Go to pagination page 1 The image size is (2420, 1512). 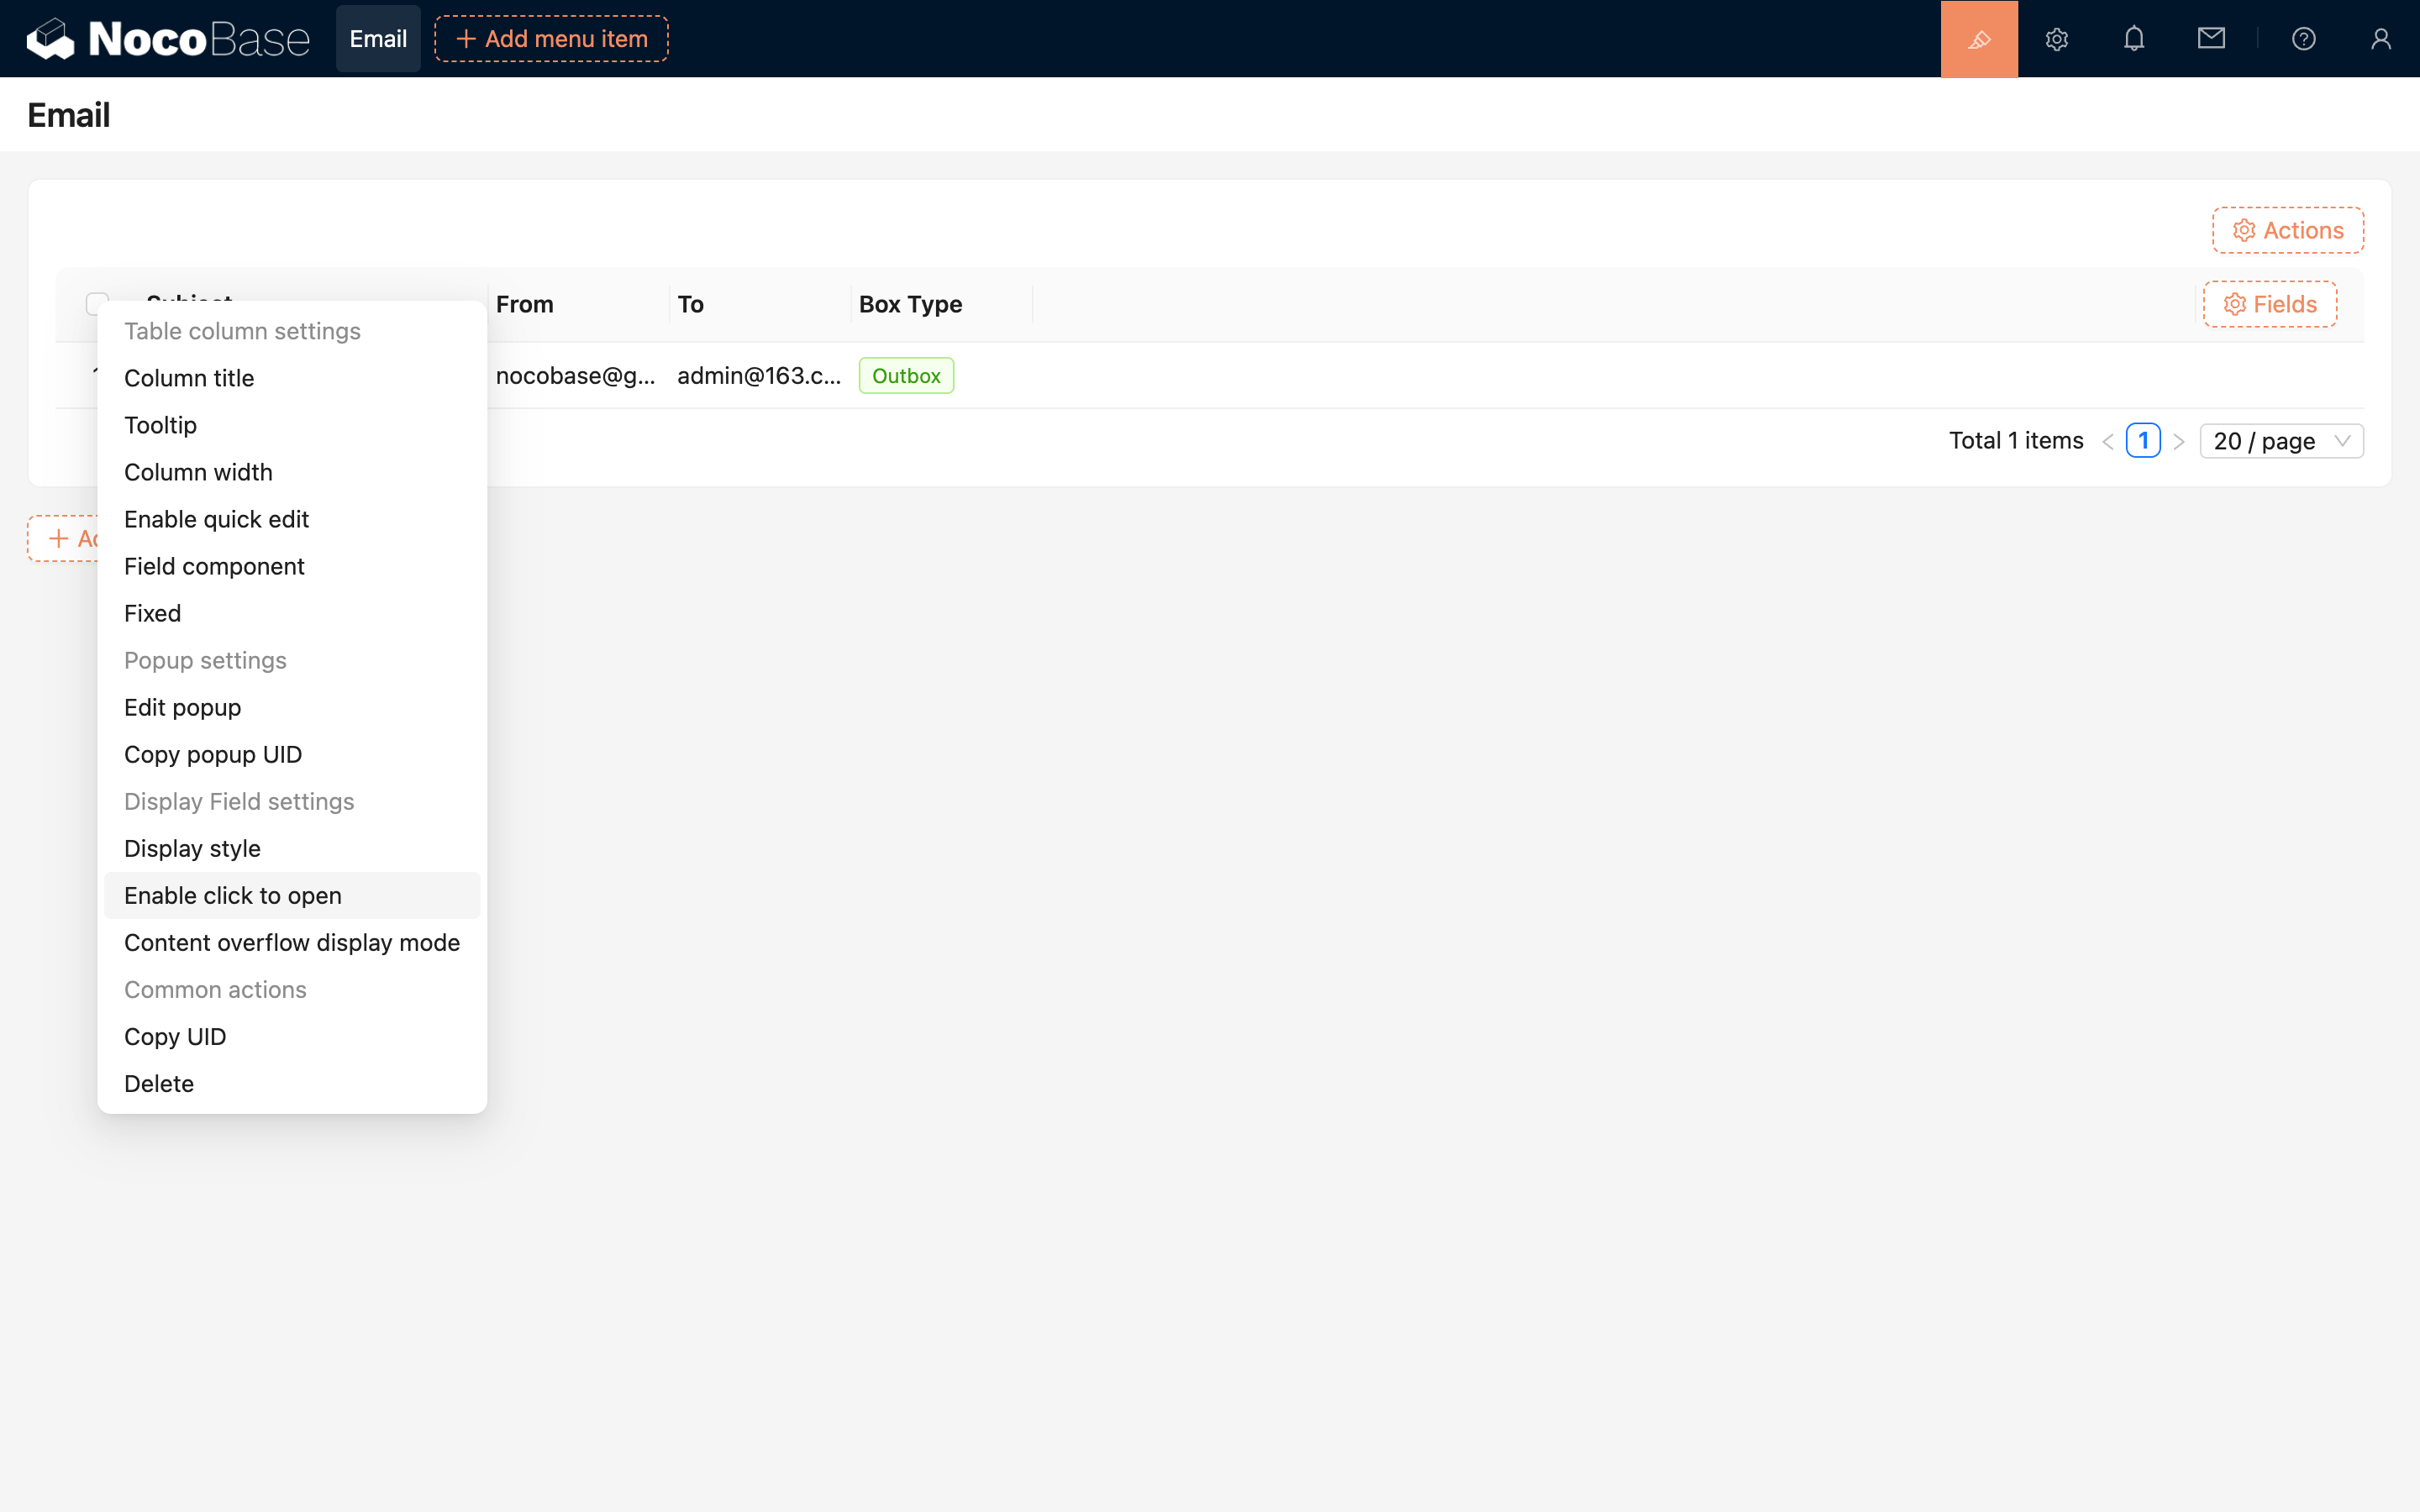pos(2142,441)
